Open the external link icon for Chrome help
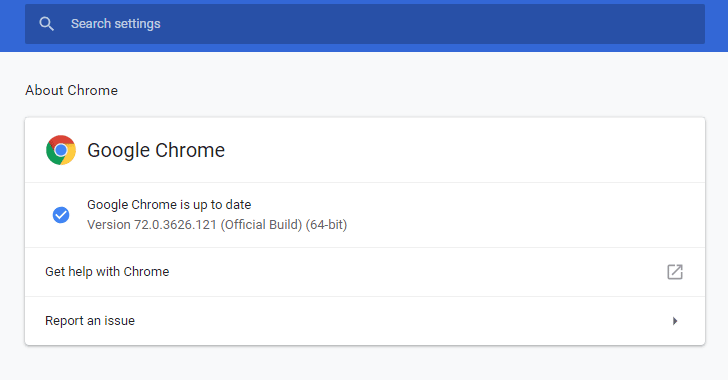This screenshot has width=728, height=380. point(675,272)
